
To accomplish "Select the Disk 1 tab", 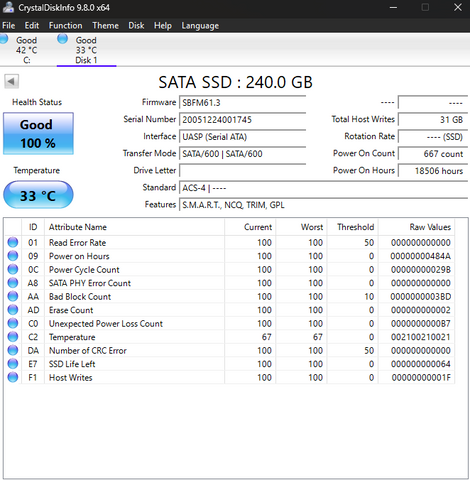I will click(86, 50).
